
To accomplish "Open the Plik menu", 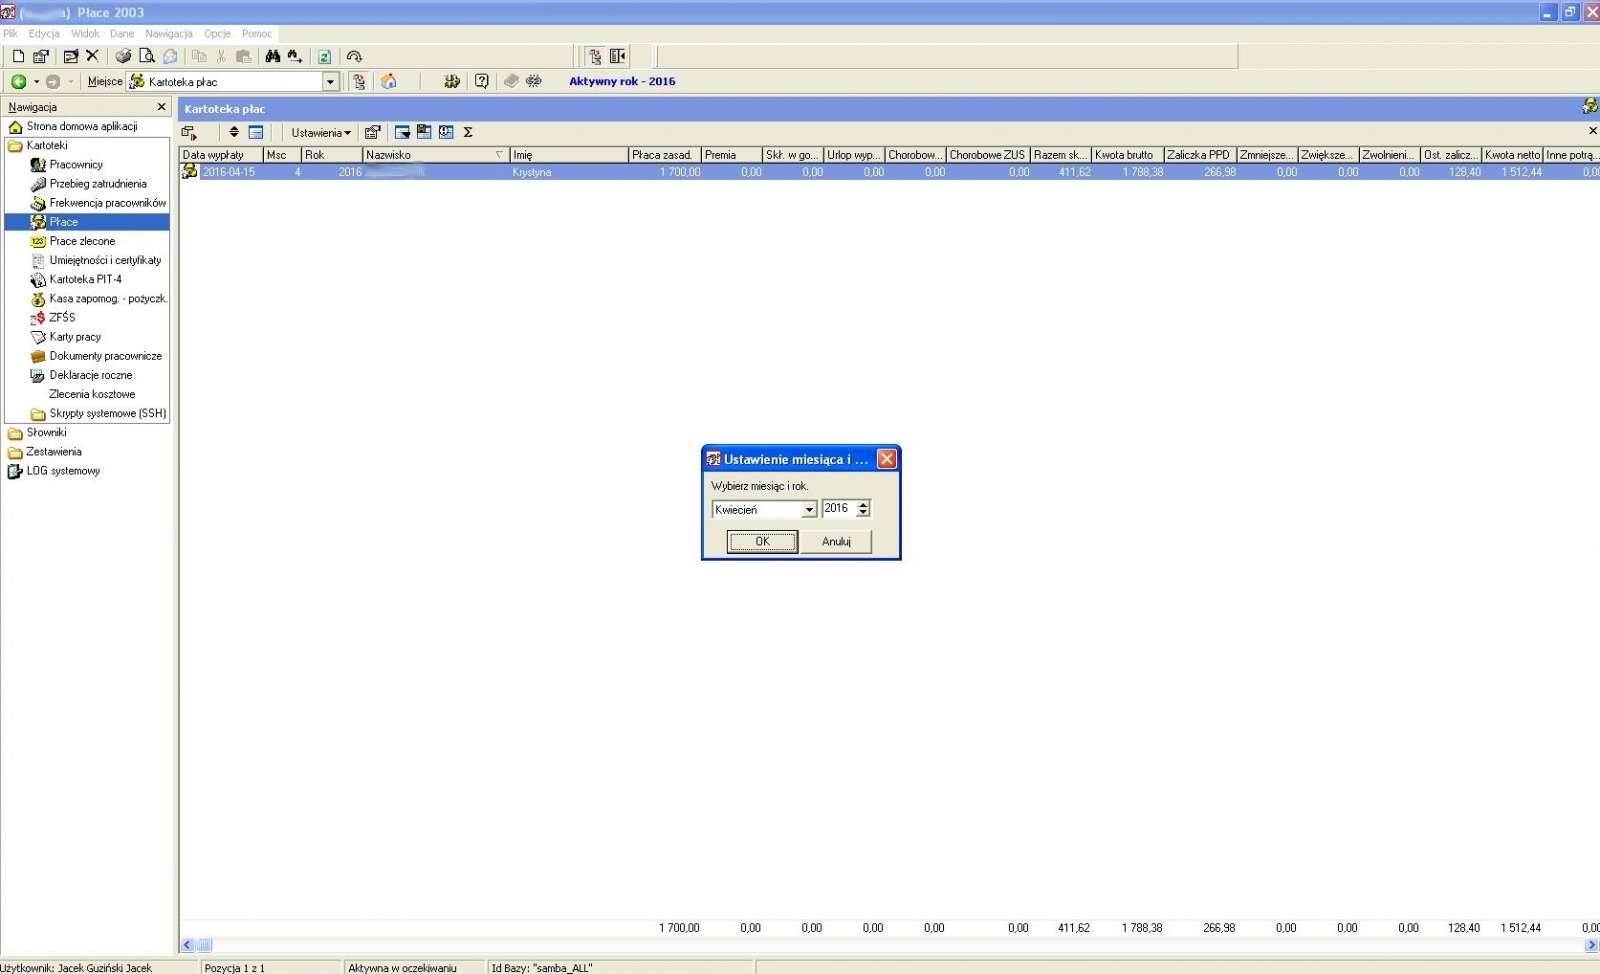I will pos(11,34).
